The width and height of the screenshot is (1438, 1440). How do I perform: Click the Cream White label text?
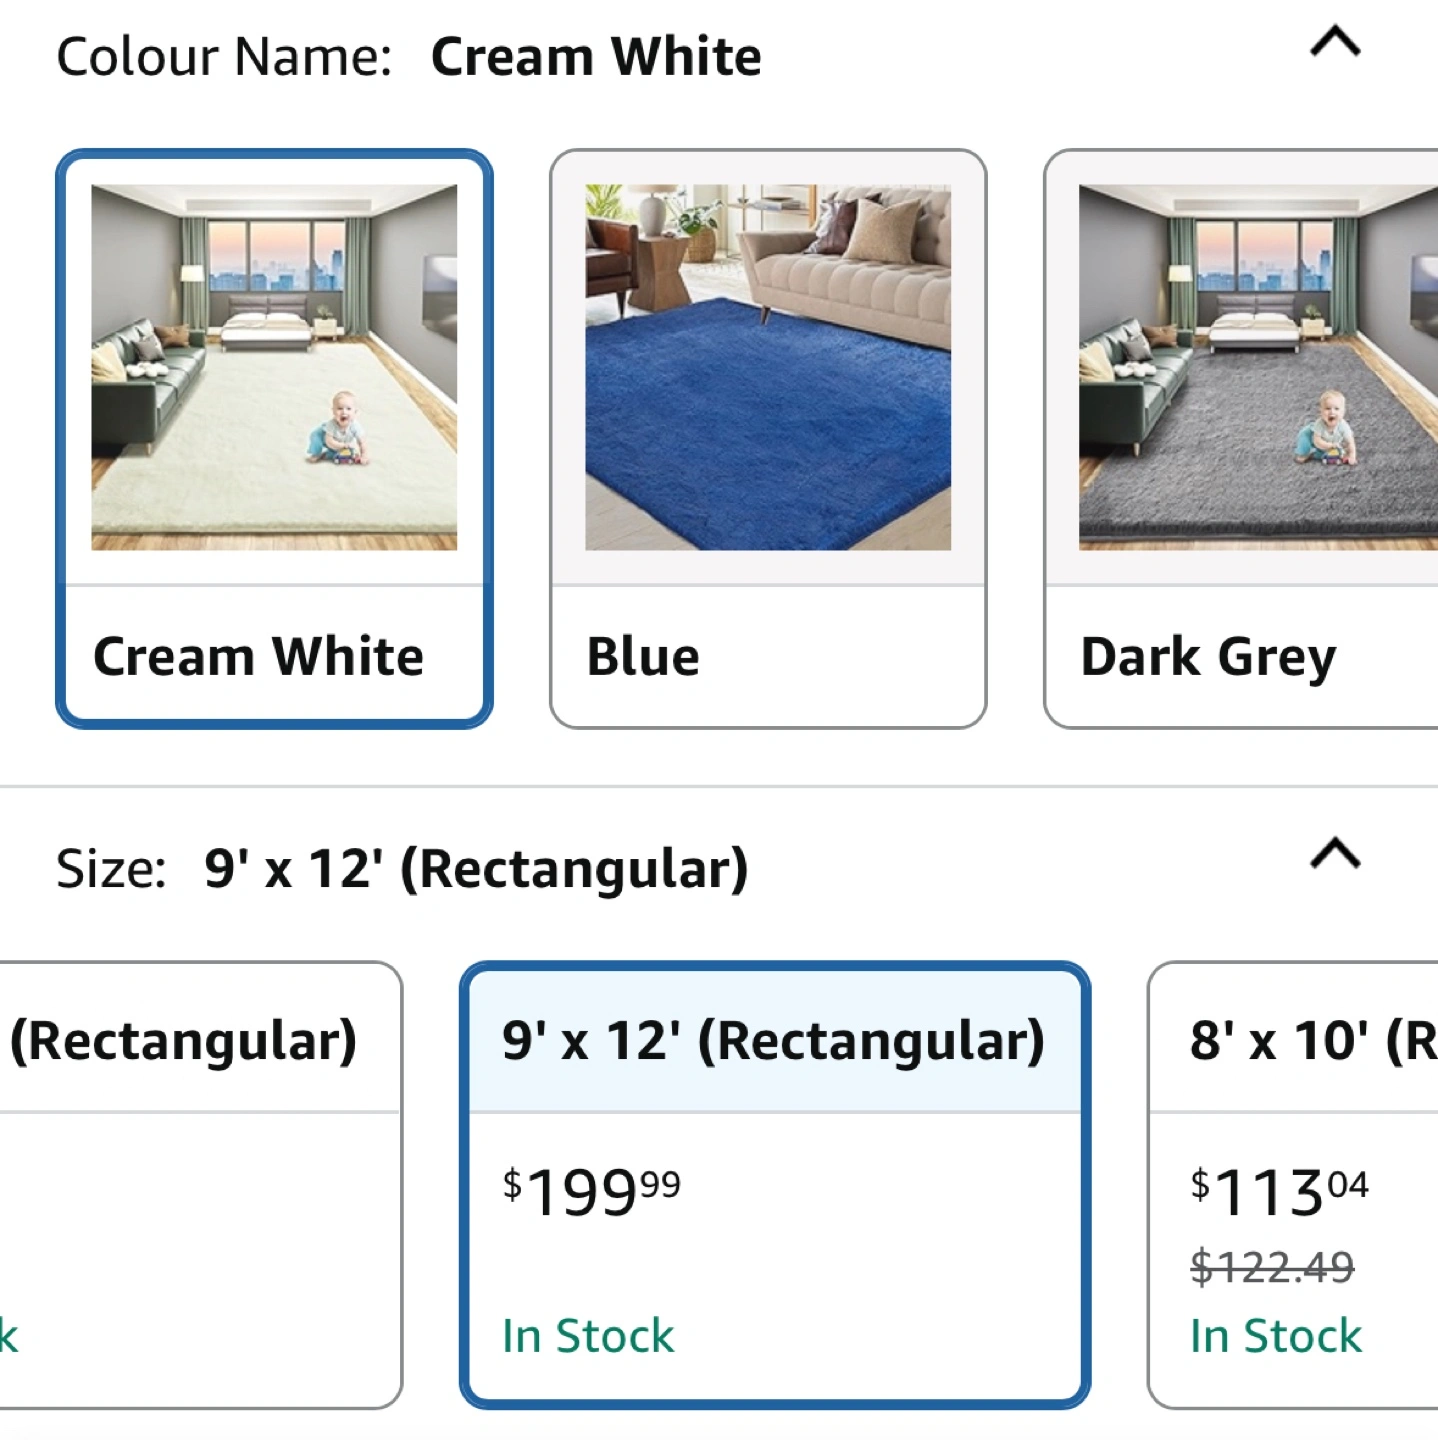click(x=258, y=657)
